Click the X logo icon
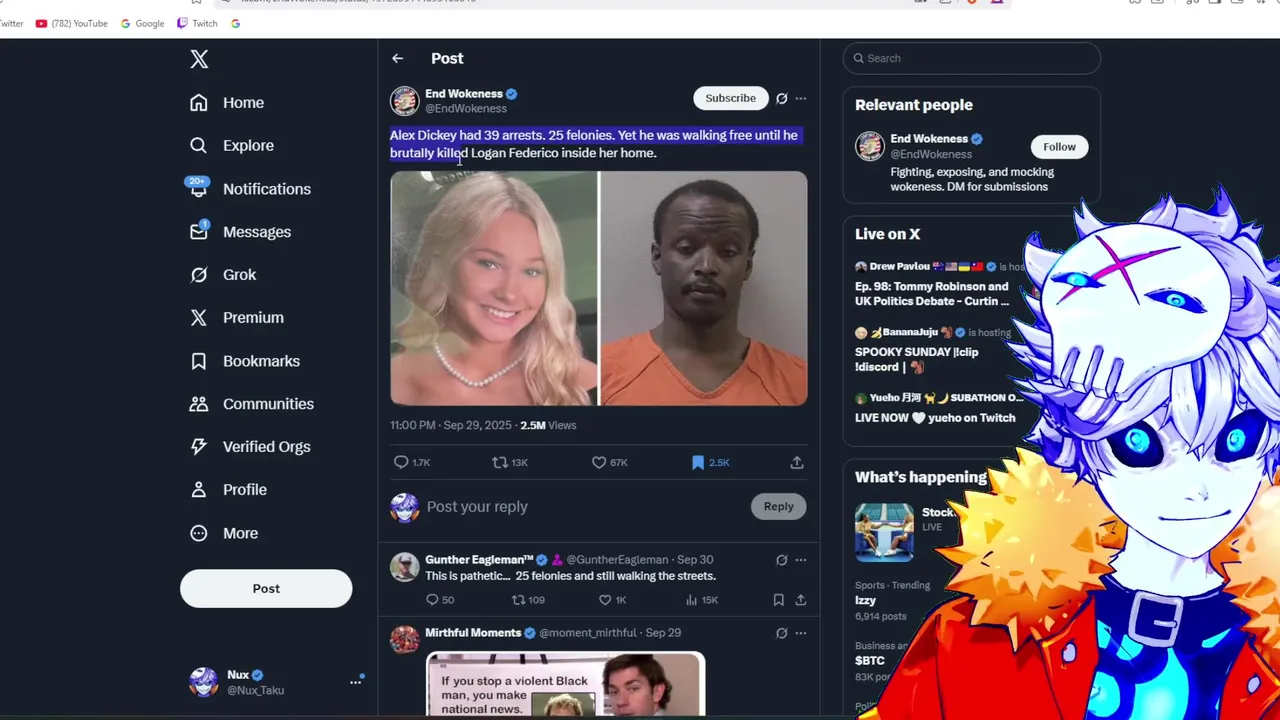This screenshot has width=1280, height=720. pyautogui.click(x=199, y=59)
